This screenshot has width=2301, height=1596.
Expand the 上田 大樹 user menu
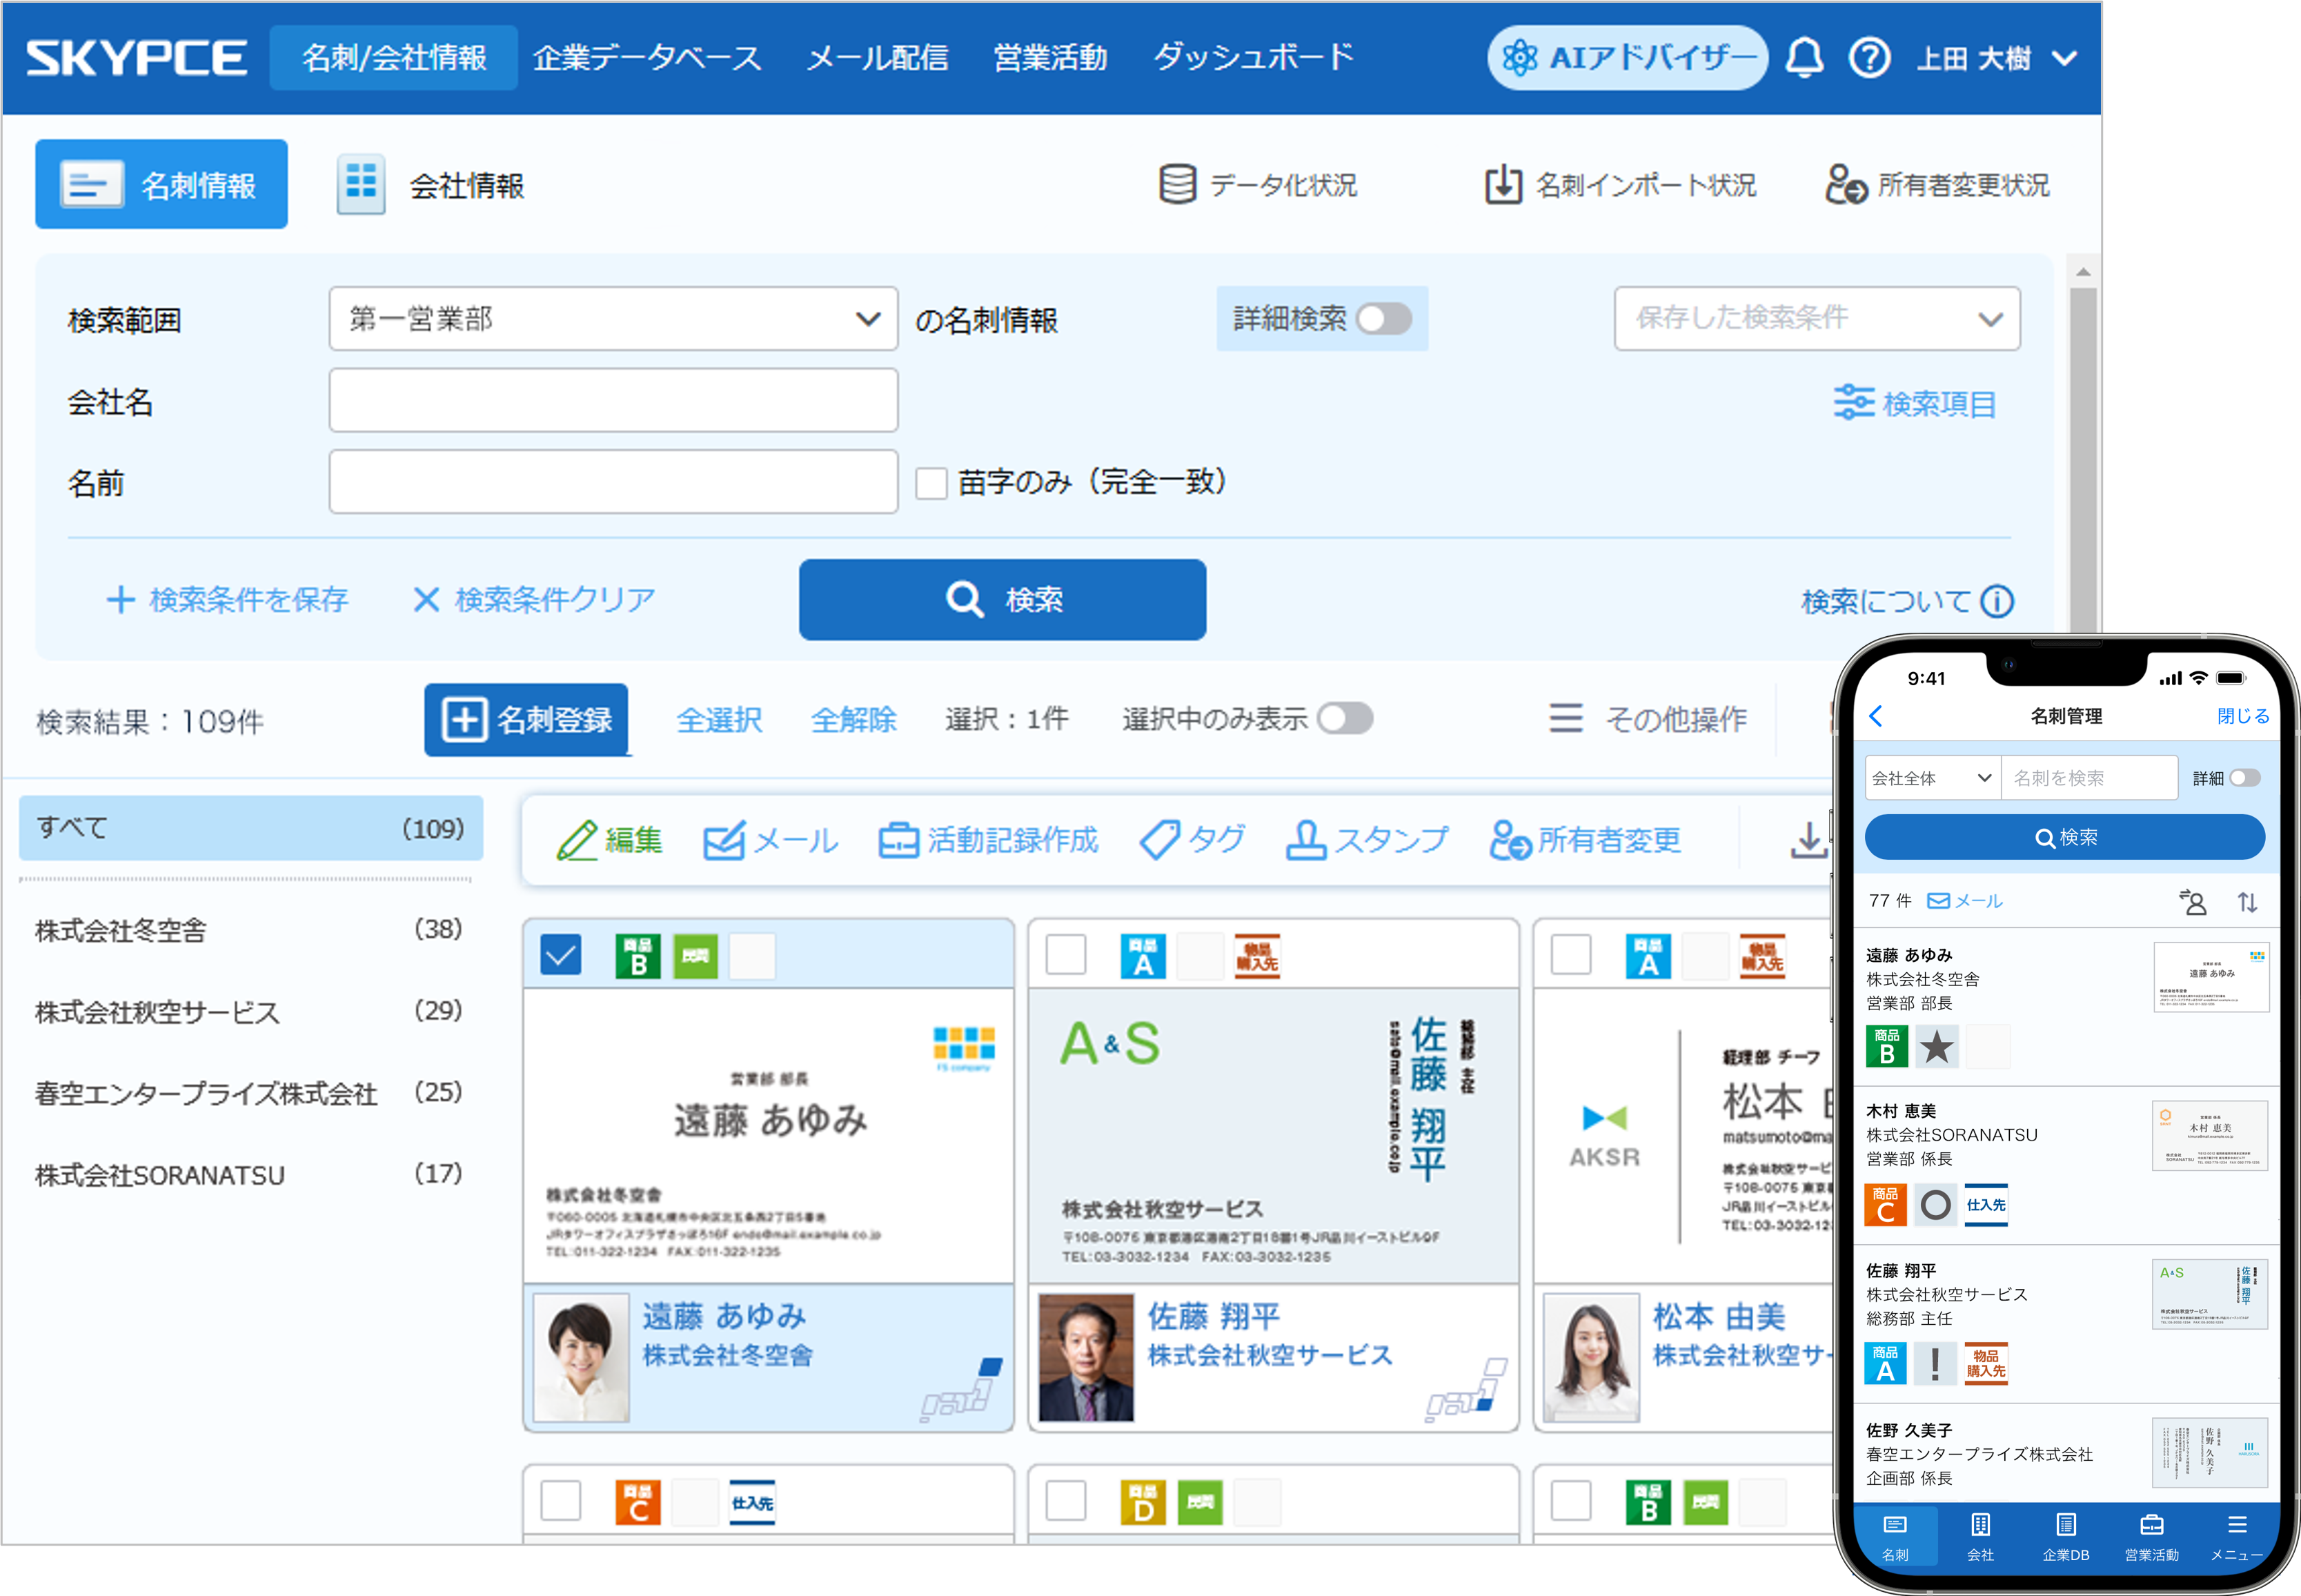pos(1996,59)
